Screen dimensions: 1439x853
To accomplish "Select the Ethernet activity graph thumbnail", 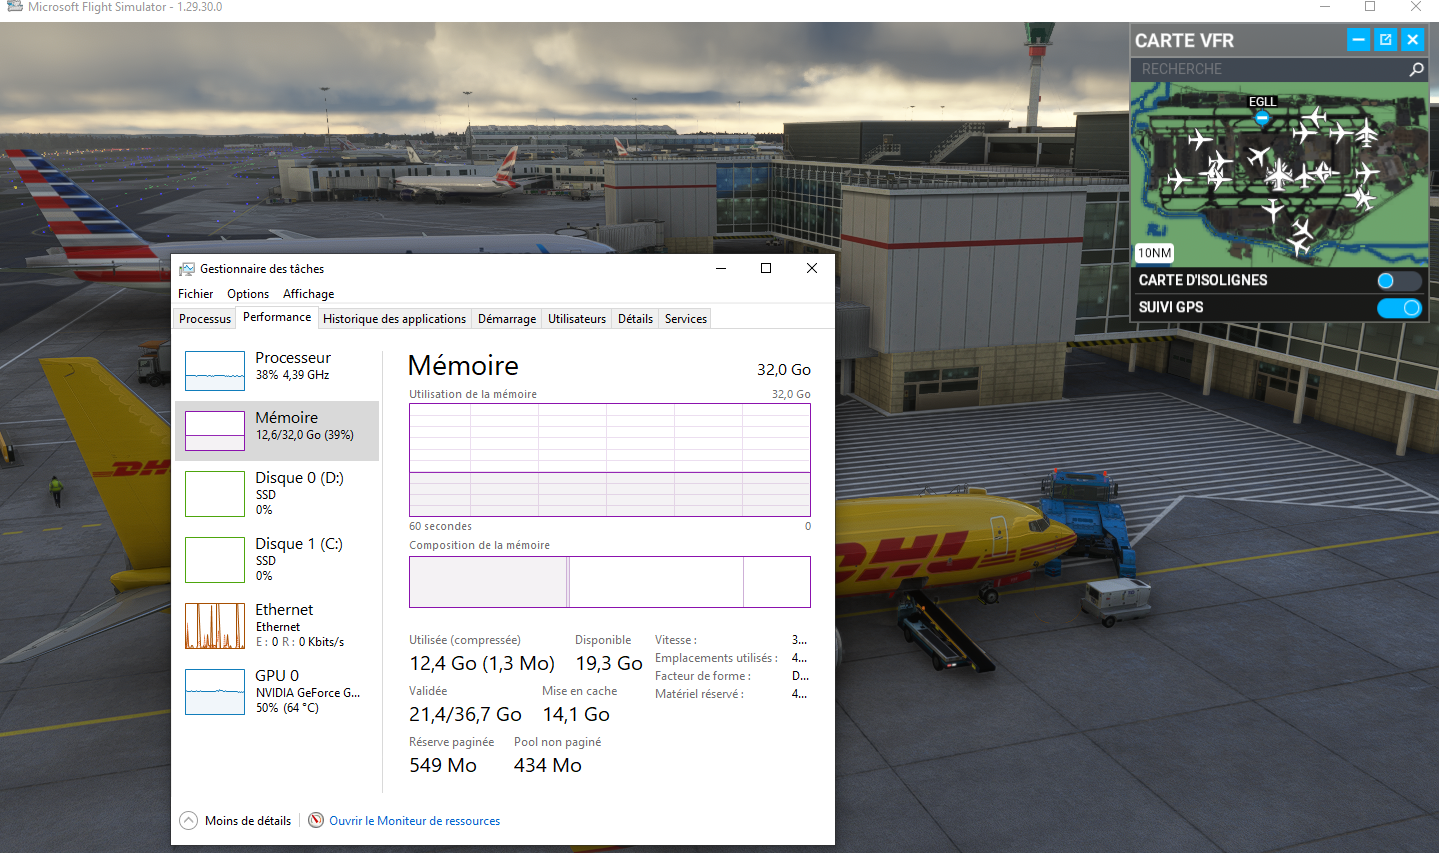I will point(215,626).
